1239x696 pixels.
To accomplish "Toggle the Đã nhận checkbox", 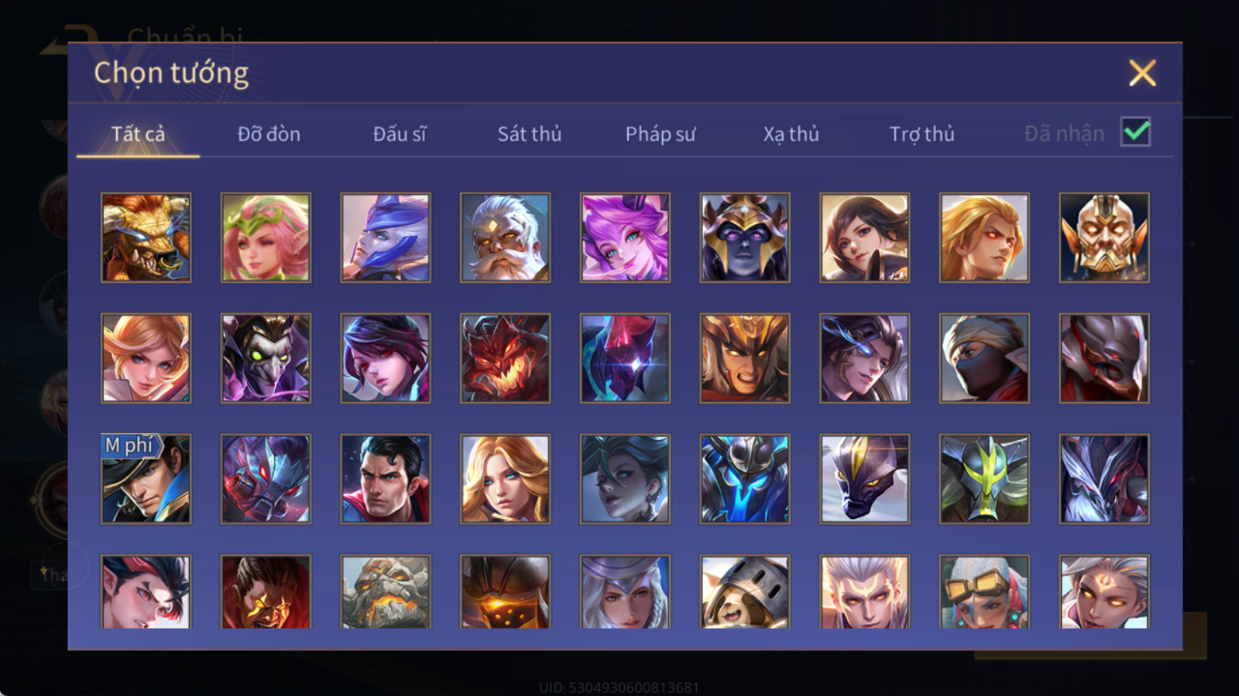I will pos(1135,132).
